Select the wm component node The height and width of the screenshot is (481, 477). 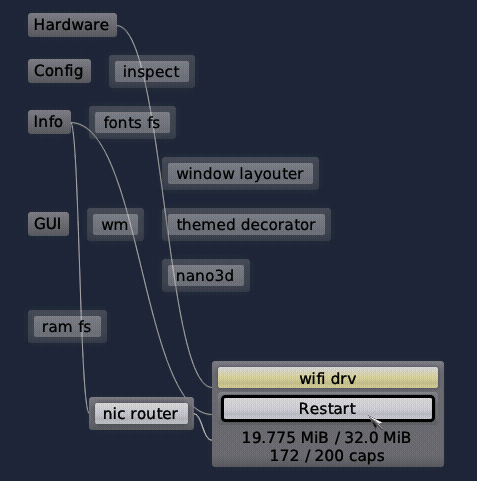(115, 225)
